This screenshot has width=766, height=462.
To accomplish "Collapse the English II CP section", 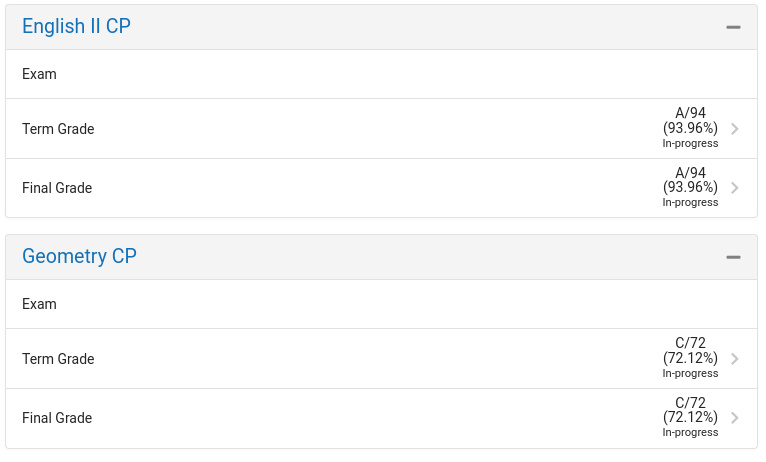I will pyautogui.click(x=733, y=27).
